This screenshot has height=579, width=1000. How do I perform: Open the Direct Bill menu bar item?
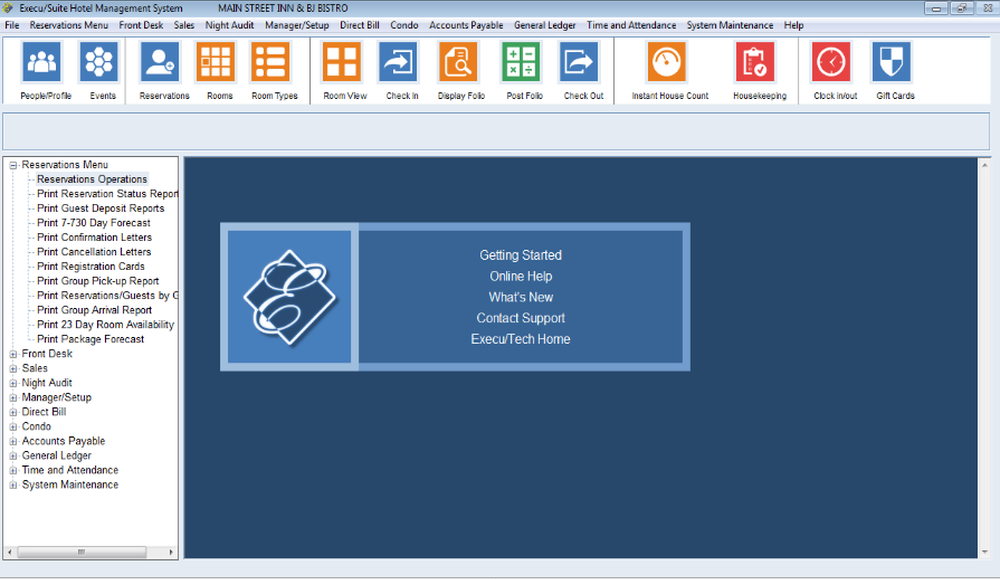tap(360, 26)
